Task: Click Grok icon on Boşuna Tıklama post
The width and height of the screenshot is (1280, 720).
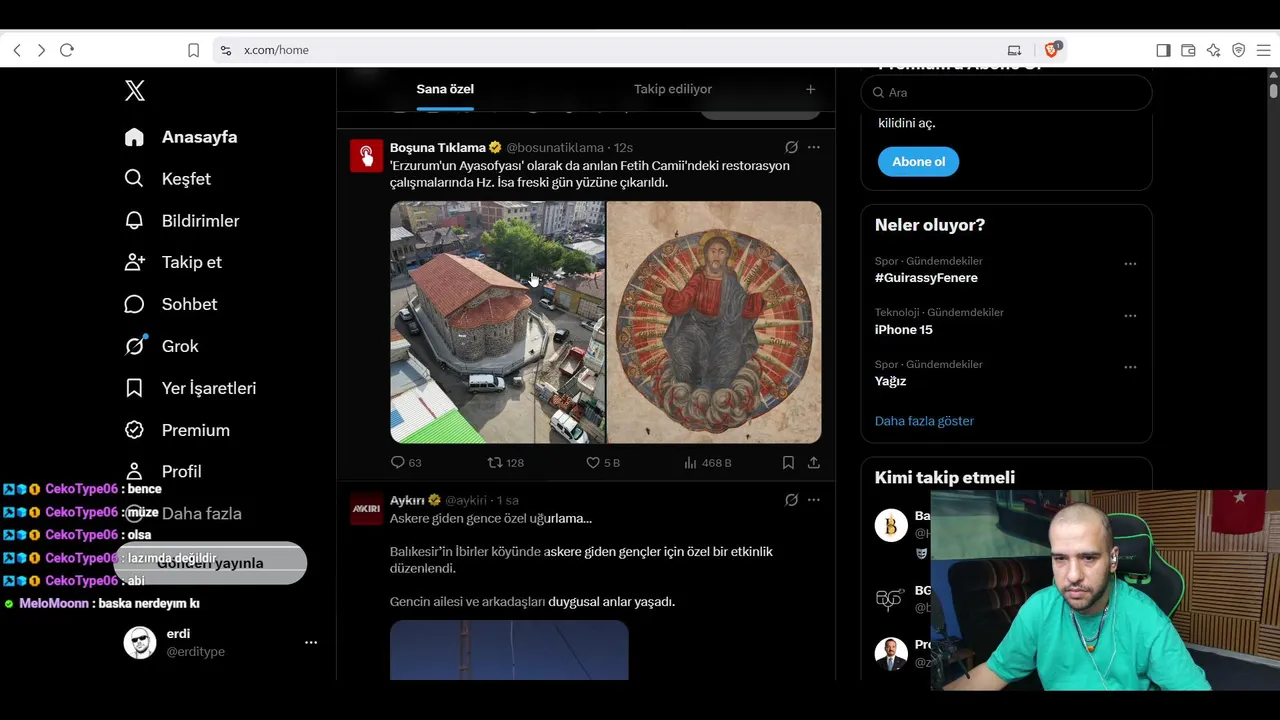Action: [x=791, y=147]
